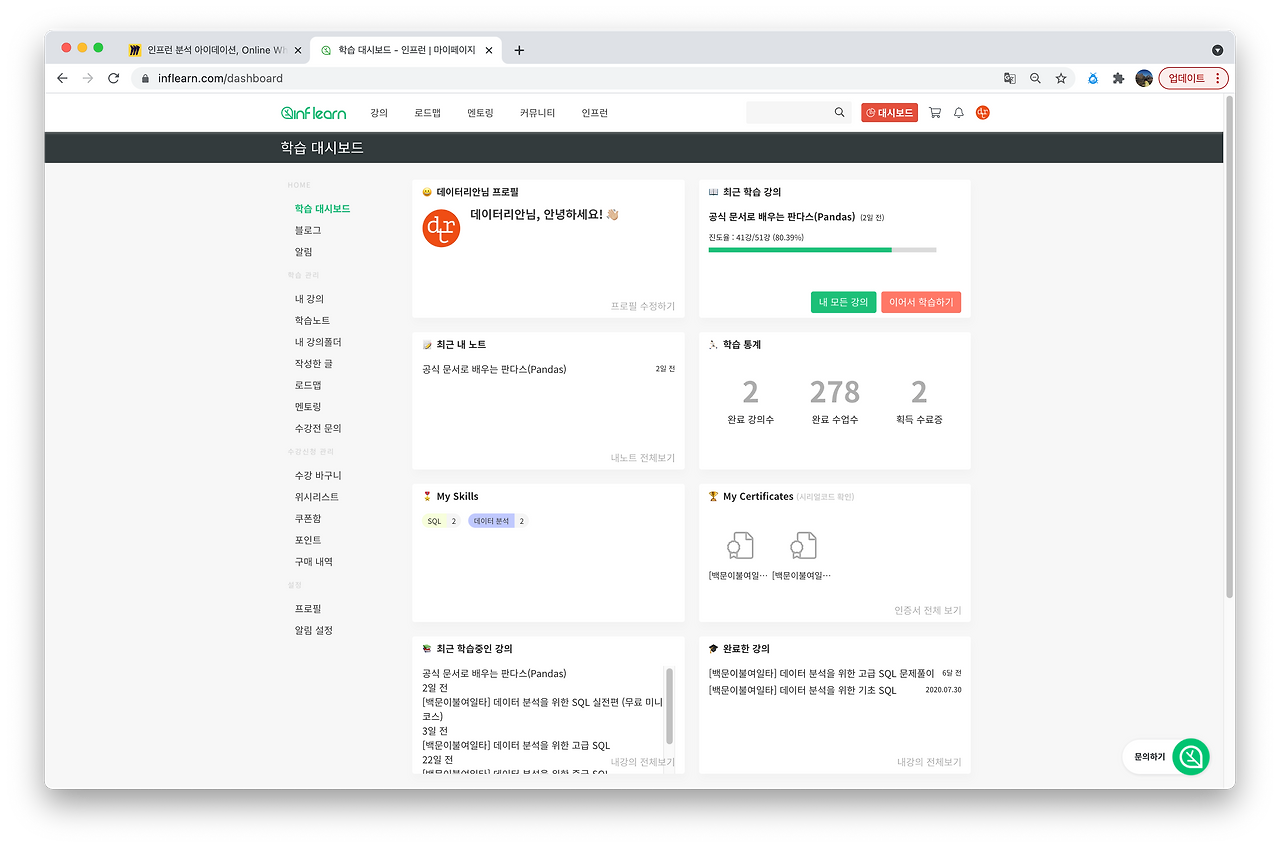The image size is (1280, 848).
Task: Open the 로드맵 menu
Action: click(427, 113)
